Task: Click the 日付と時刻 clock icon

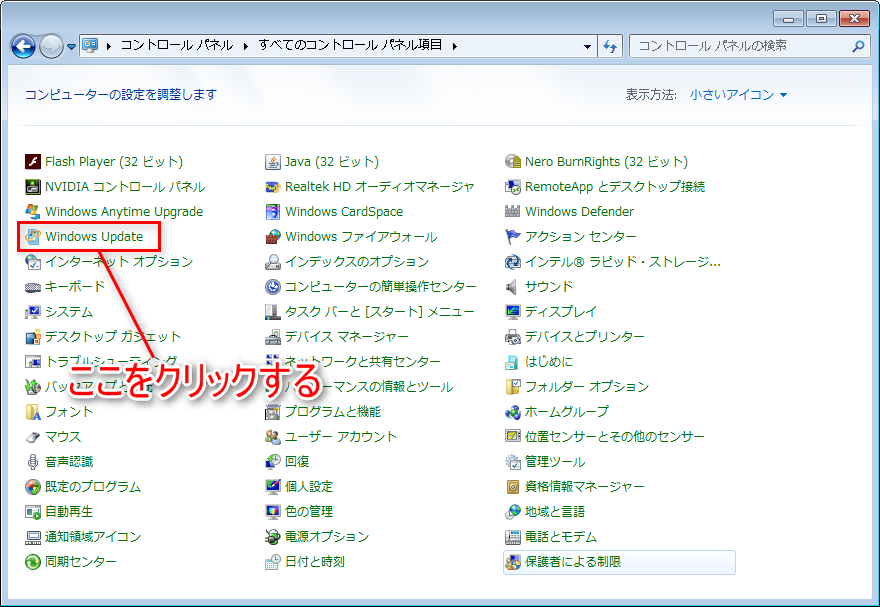Action: 273,562
